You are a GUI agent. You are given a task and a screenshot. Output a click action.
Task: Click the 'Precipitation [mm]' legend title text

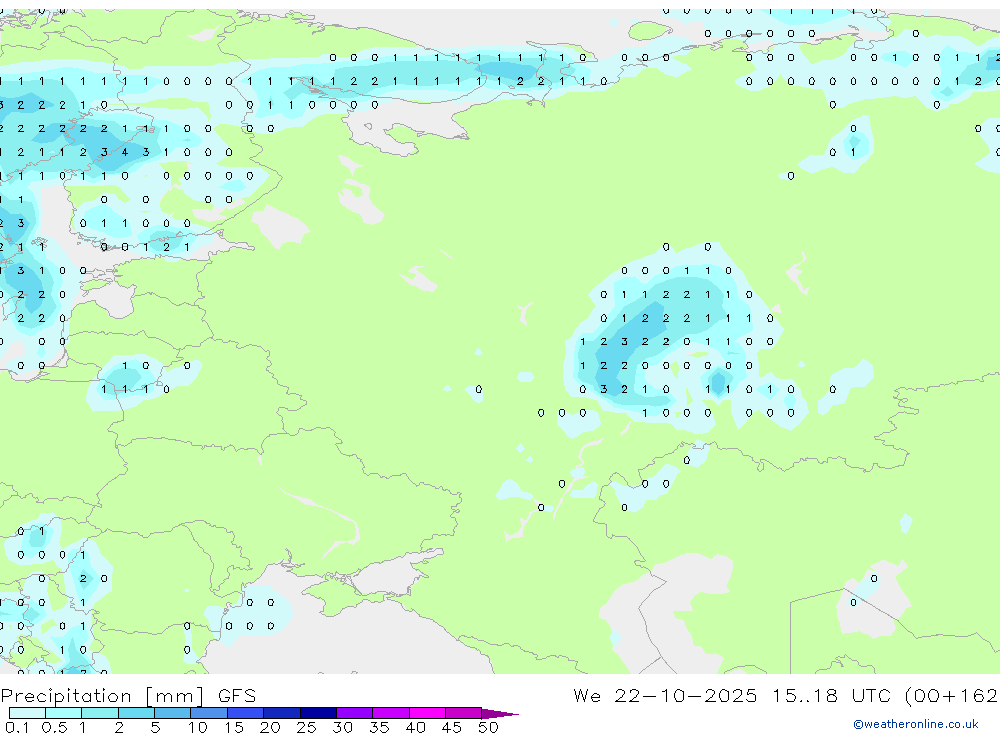(x=102, y=696)
